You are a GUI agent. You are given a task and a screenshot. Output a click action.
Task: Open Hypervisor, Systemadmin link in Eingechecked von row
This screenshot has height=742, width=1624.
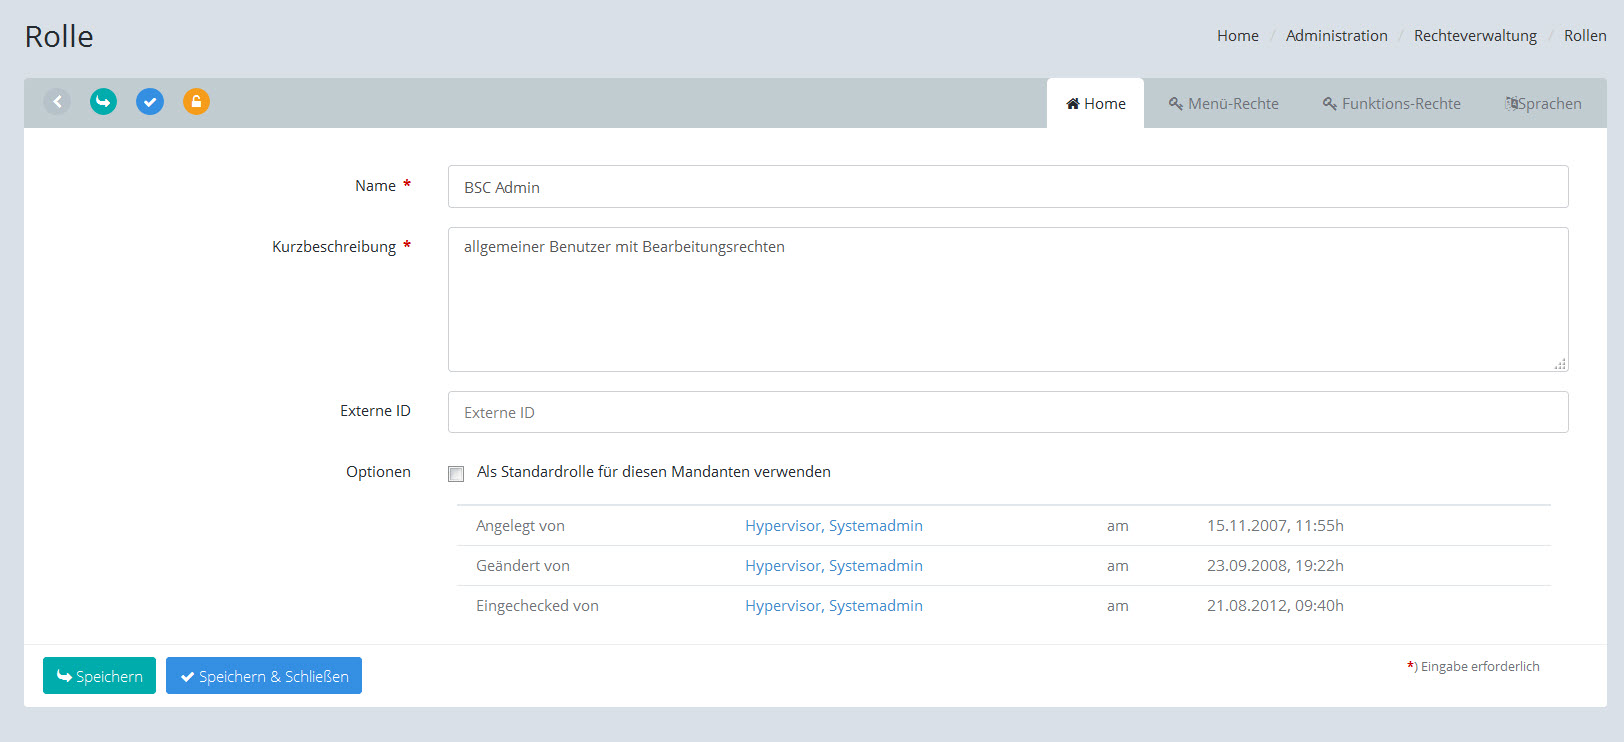(x=833, y=606)
